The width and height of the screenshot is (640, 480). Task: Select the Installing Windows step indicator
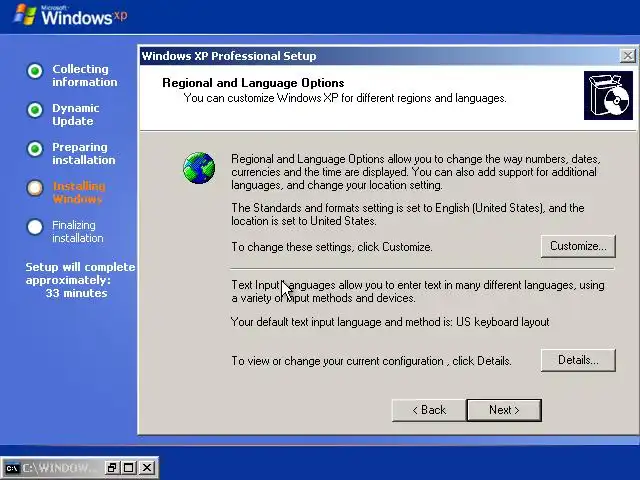[x=35, y=188]
